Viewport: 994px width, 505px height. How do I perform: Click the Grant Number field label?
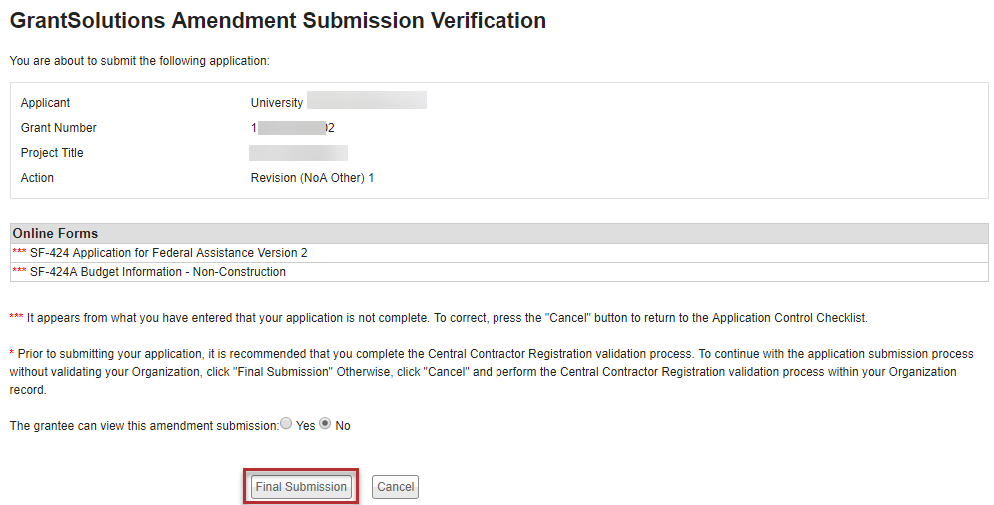click(x=58, y=128)
